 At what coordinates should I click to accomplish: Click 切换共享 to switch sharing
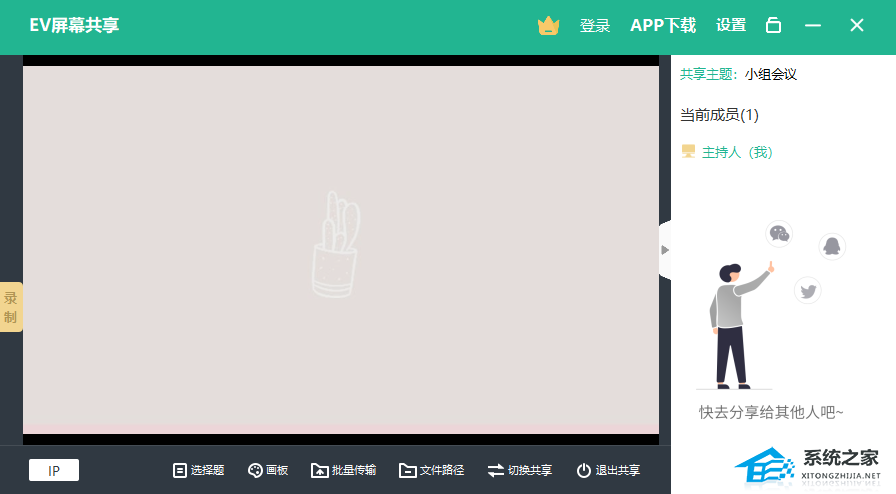[519, 471]
